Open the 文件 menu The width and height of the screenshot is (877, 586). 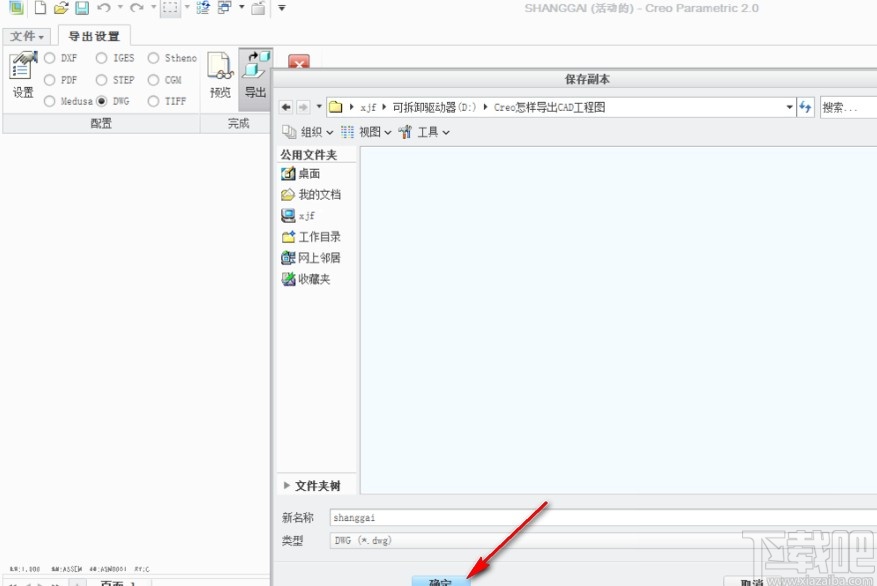(27, 36)
